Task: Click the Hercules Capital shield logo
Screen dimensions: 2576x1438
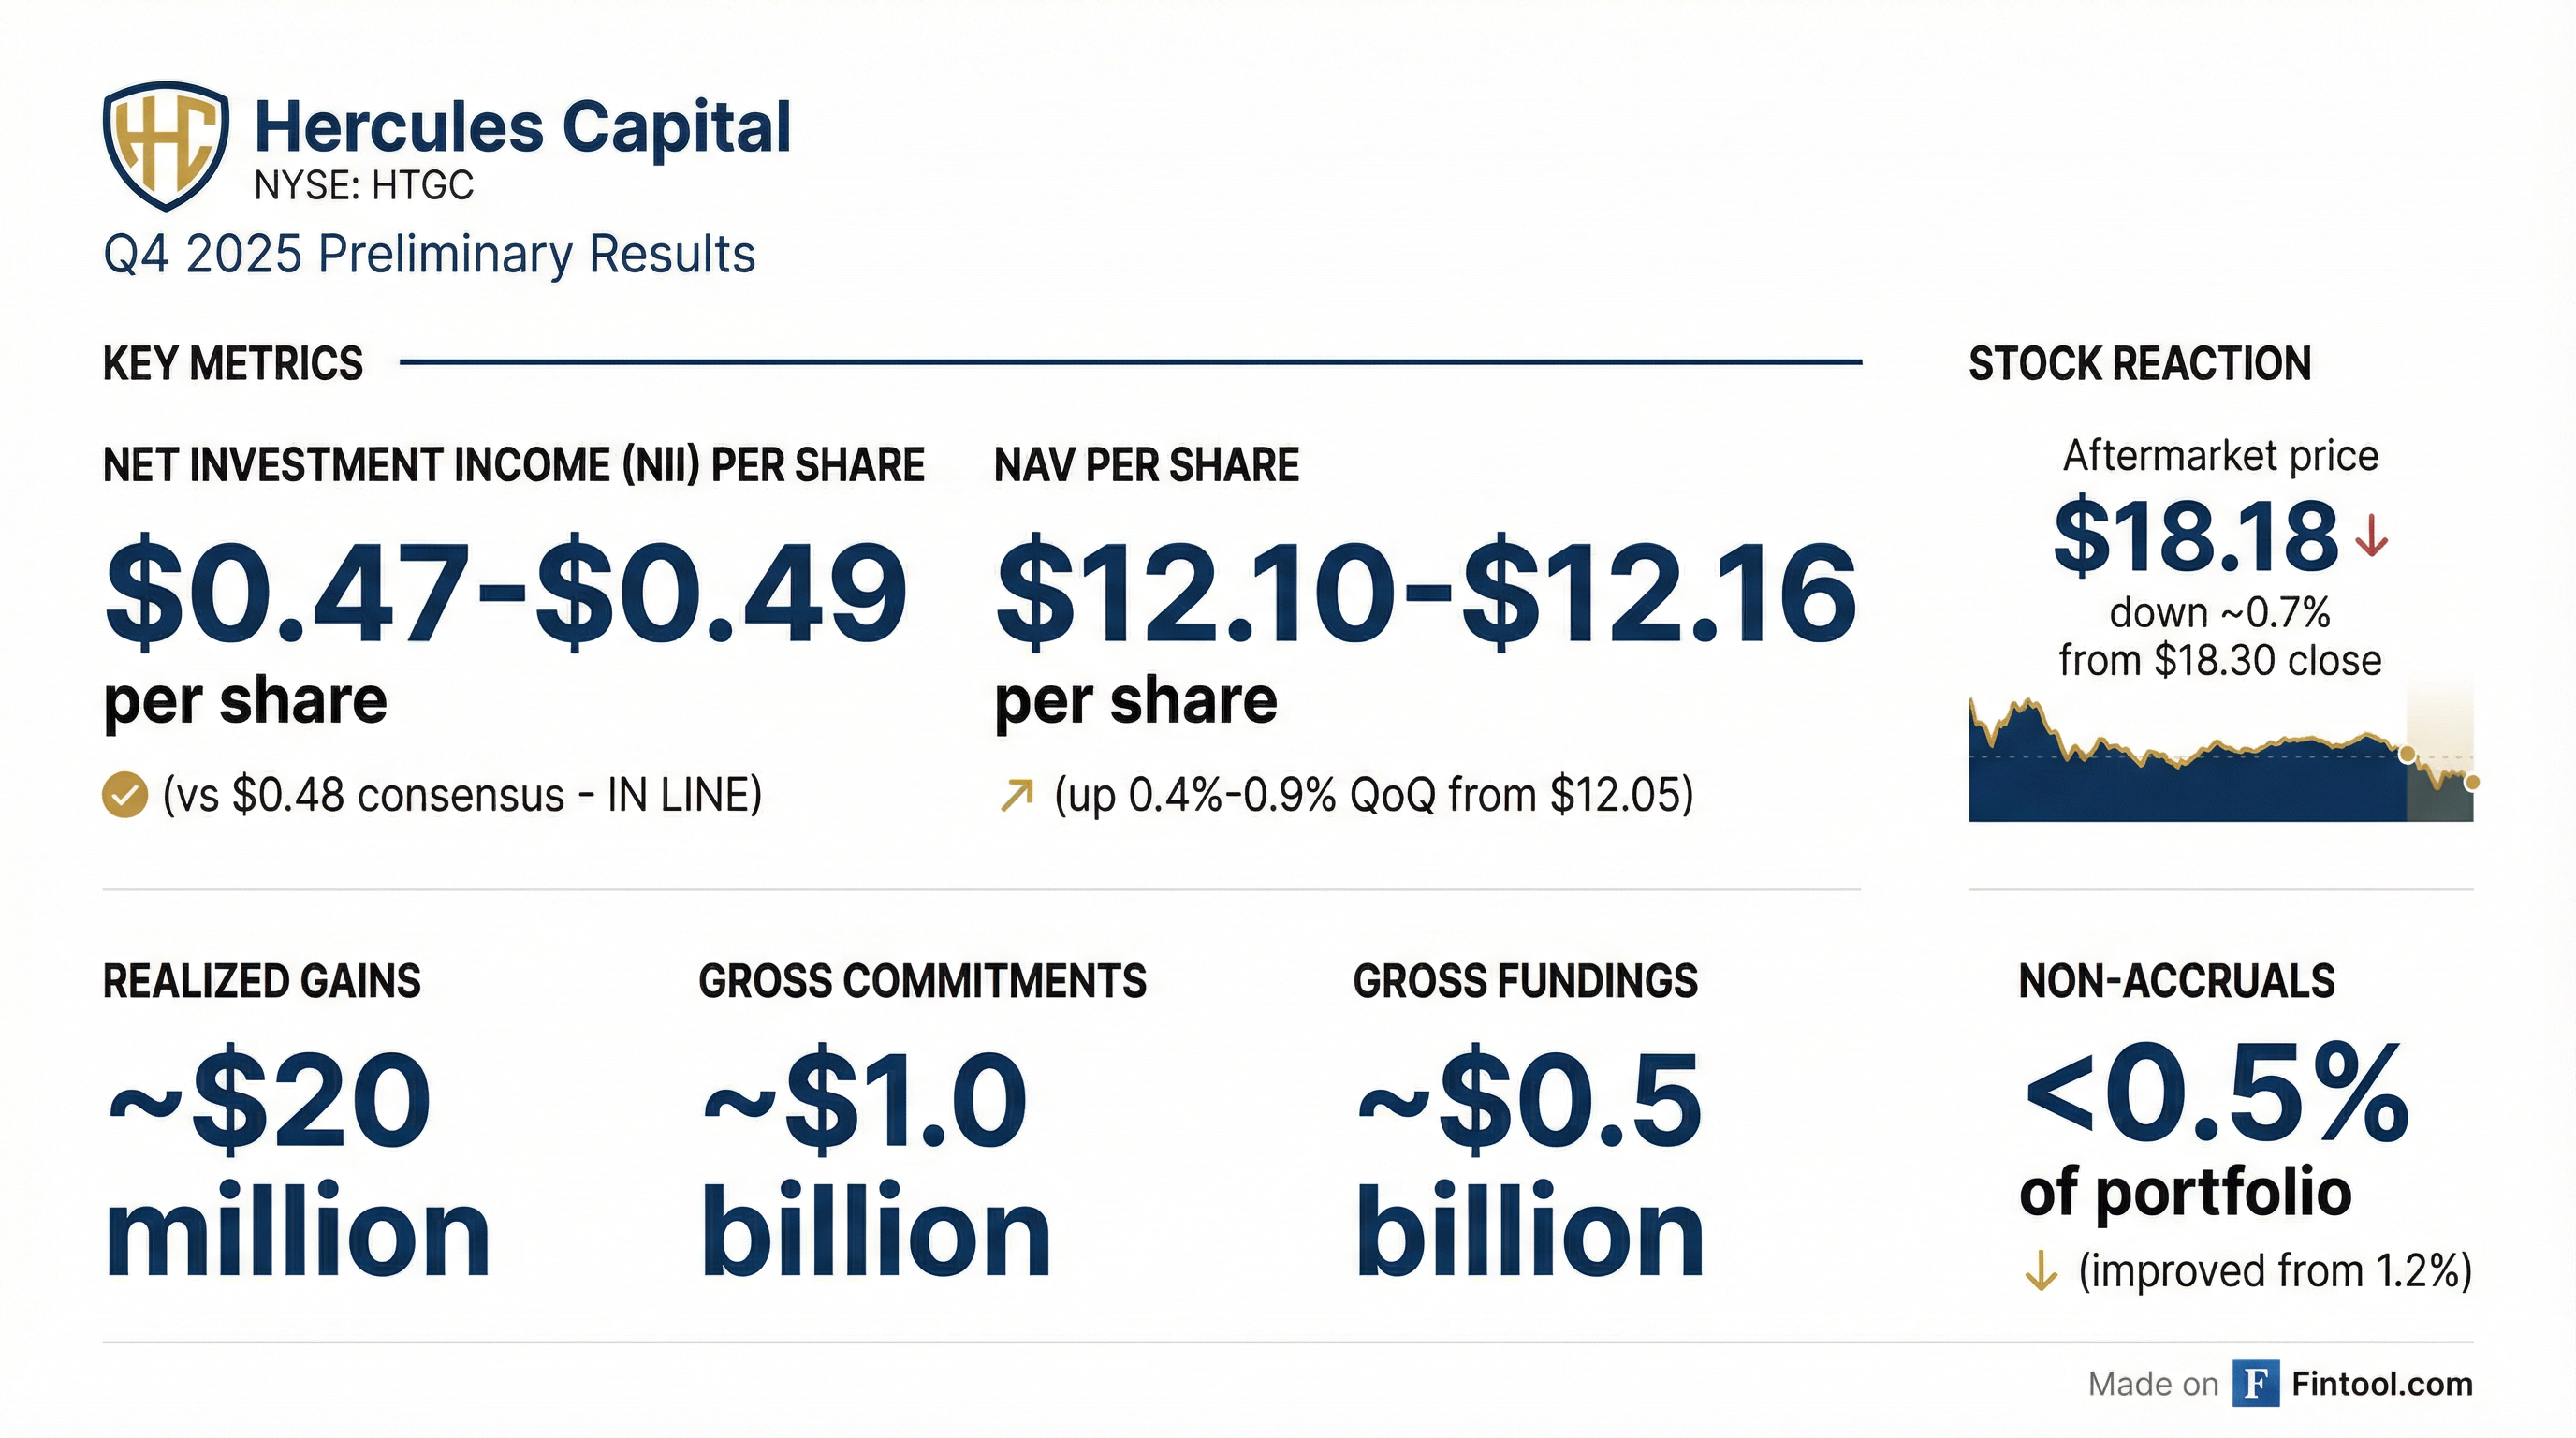Action: tap(165, 146)
